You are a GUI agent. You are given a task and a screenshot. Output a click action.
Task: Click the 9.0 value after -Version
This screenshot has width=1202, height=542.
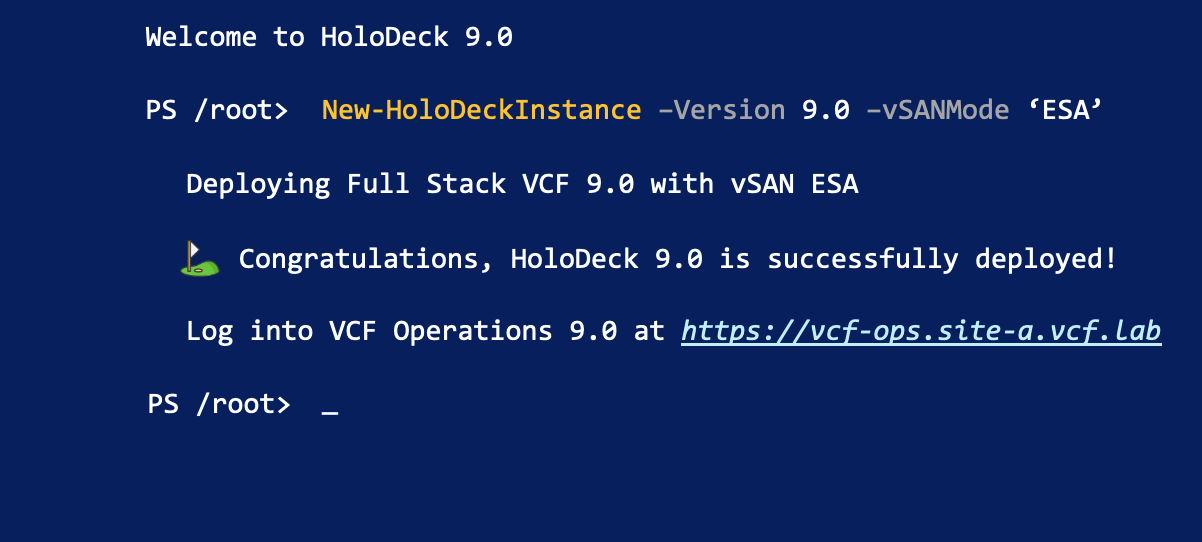point(825,109)
